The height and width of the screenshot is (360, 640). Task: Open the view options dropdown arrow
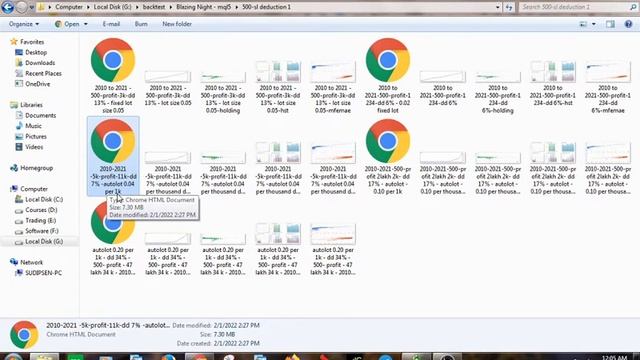(x=593, y=24)
